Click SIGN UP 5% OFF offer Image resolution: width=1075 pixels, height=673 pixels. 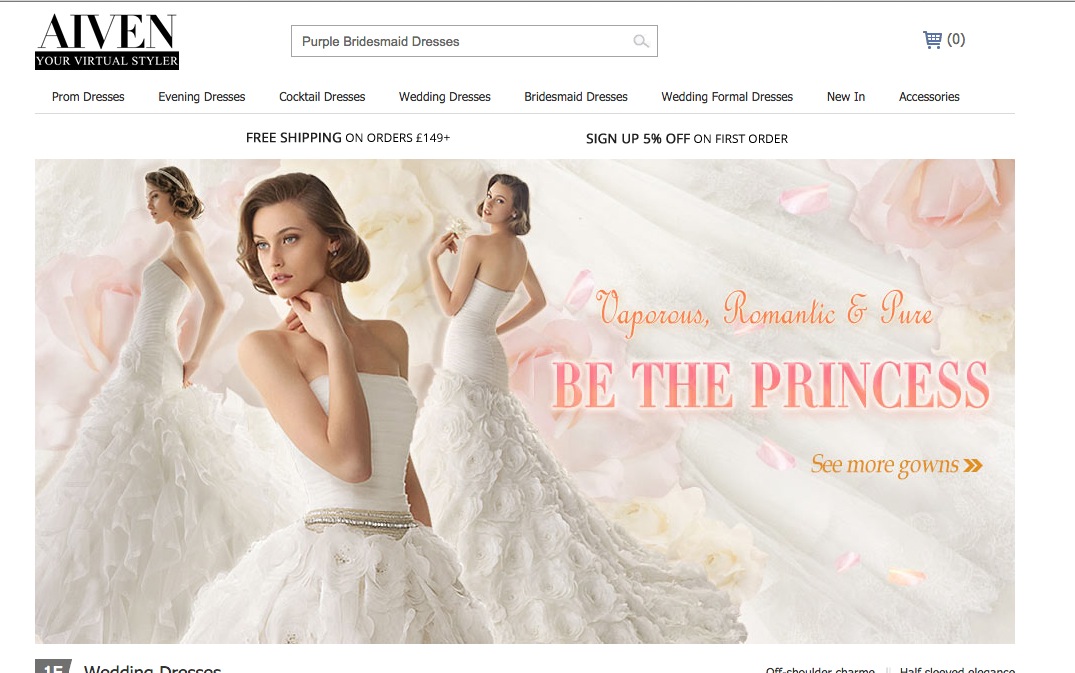tap(687, 139)
